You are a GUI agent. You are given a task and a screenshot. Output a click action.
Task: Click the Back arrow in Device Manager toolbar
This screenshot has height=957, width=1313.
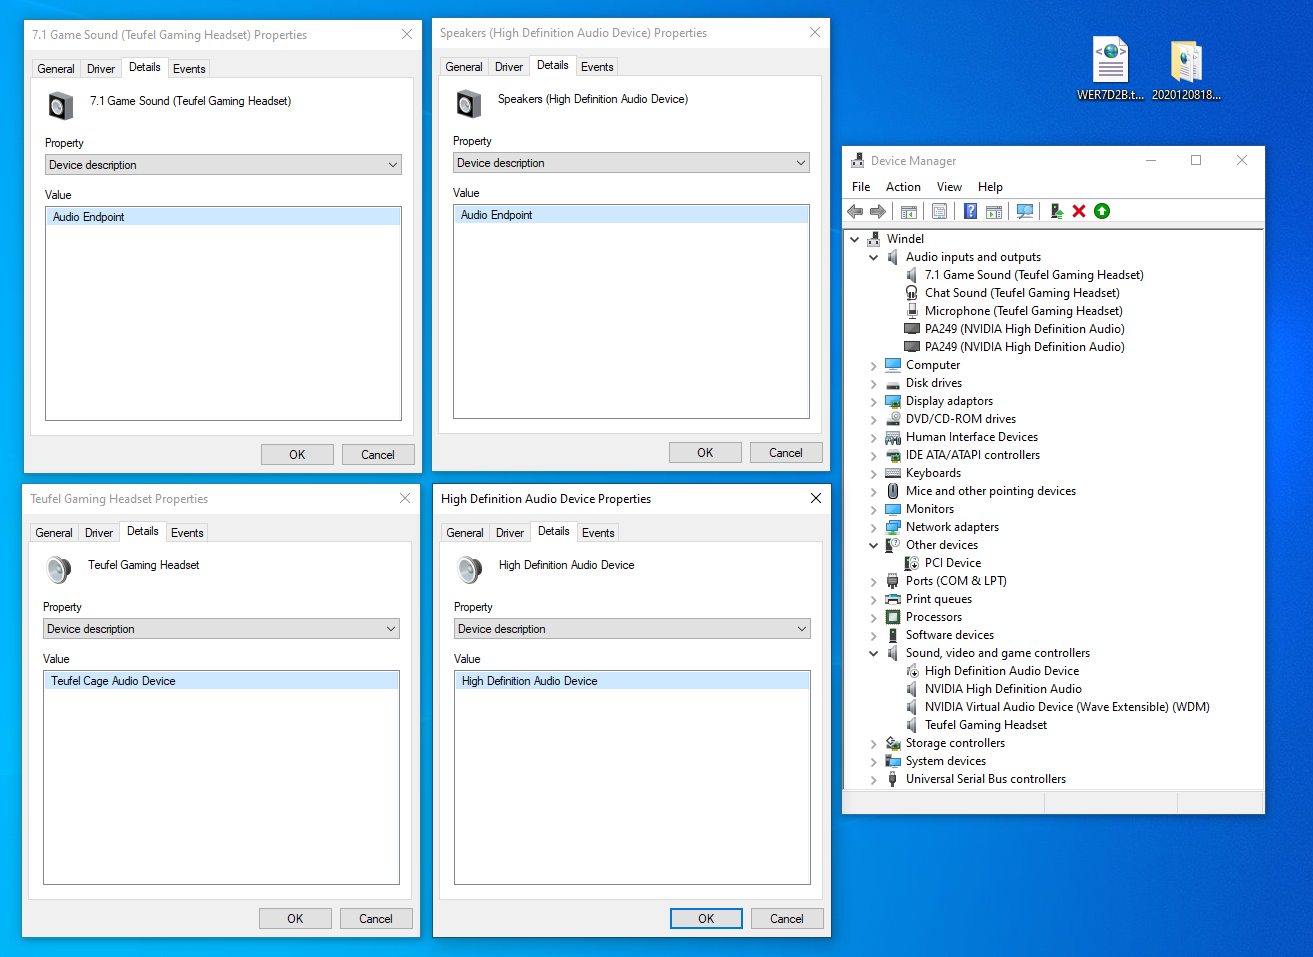pyautogui.click(x=855, y=211)
